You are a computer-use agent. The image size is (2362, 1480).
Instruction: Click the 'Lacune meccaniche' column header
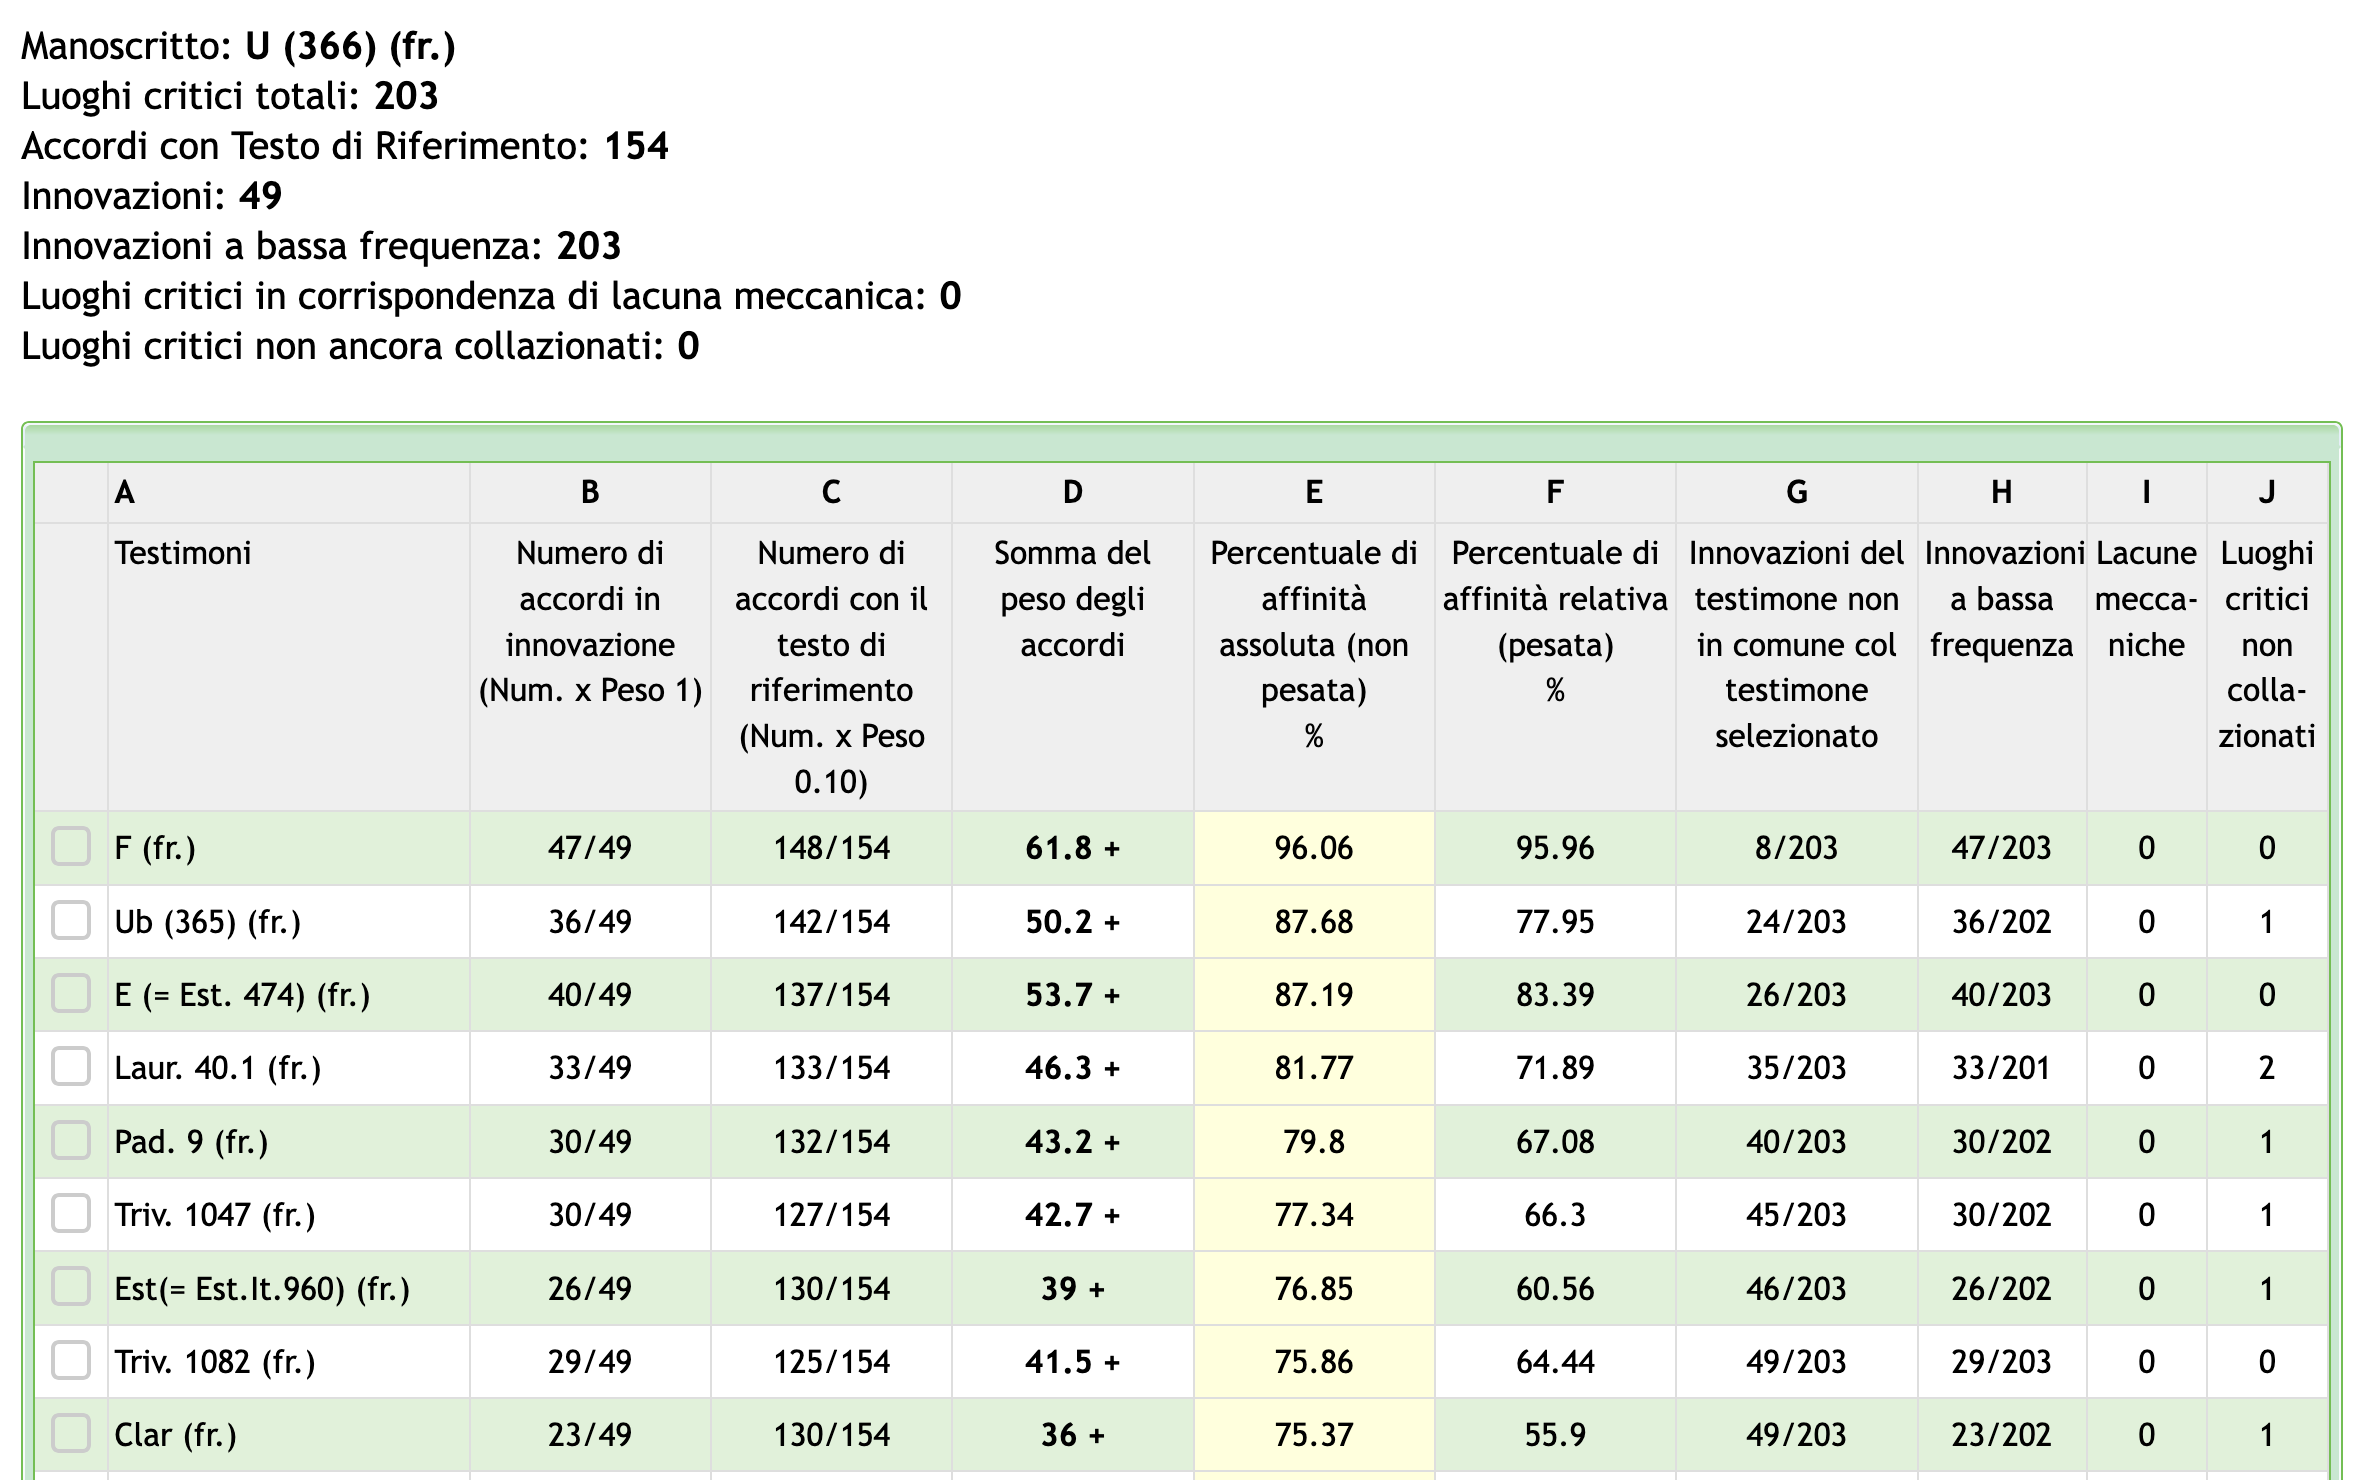tap(2146, 599)
